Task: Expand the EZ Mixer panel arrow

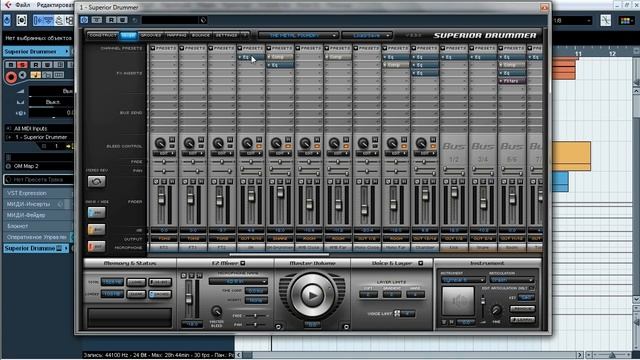Action: pos(243,263)
